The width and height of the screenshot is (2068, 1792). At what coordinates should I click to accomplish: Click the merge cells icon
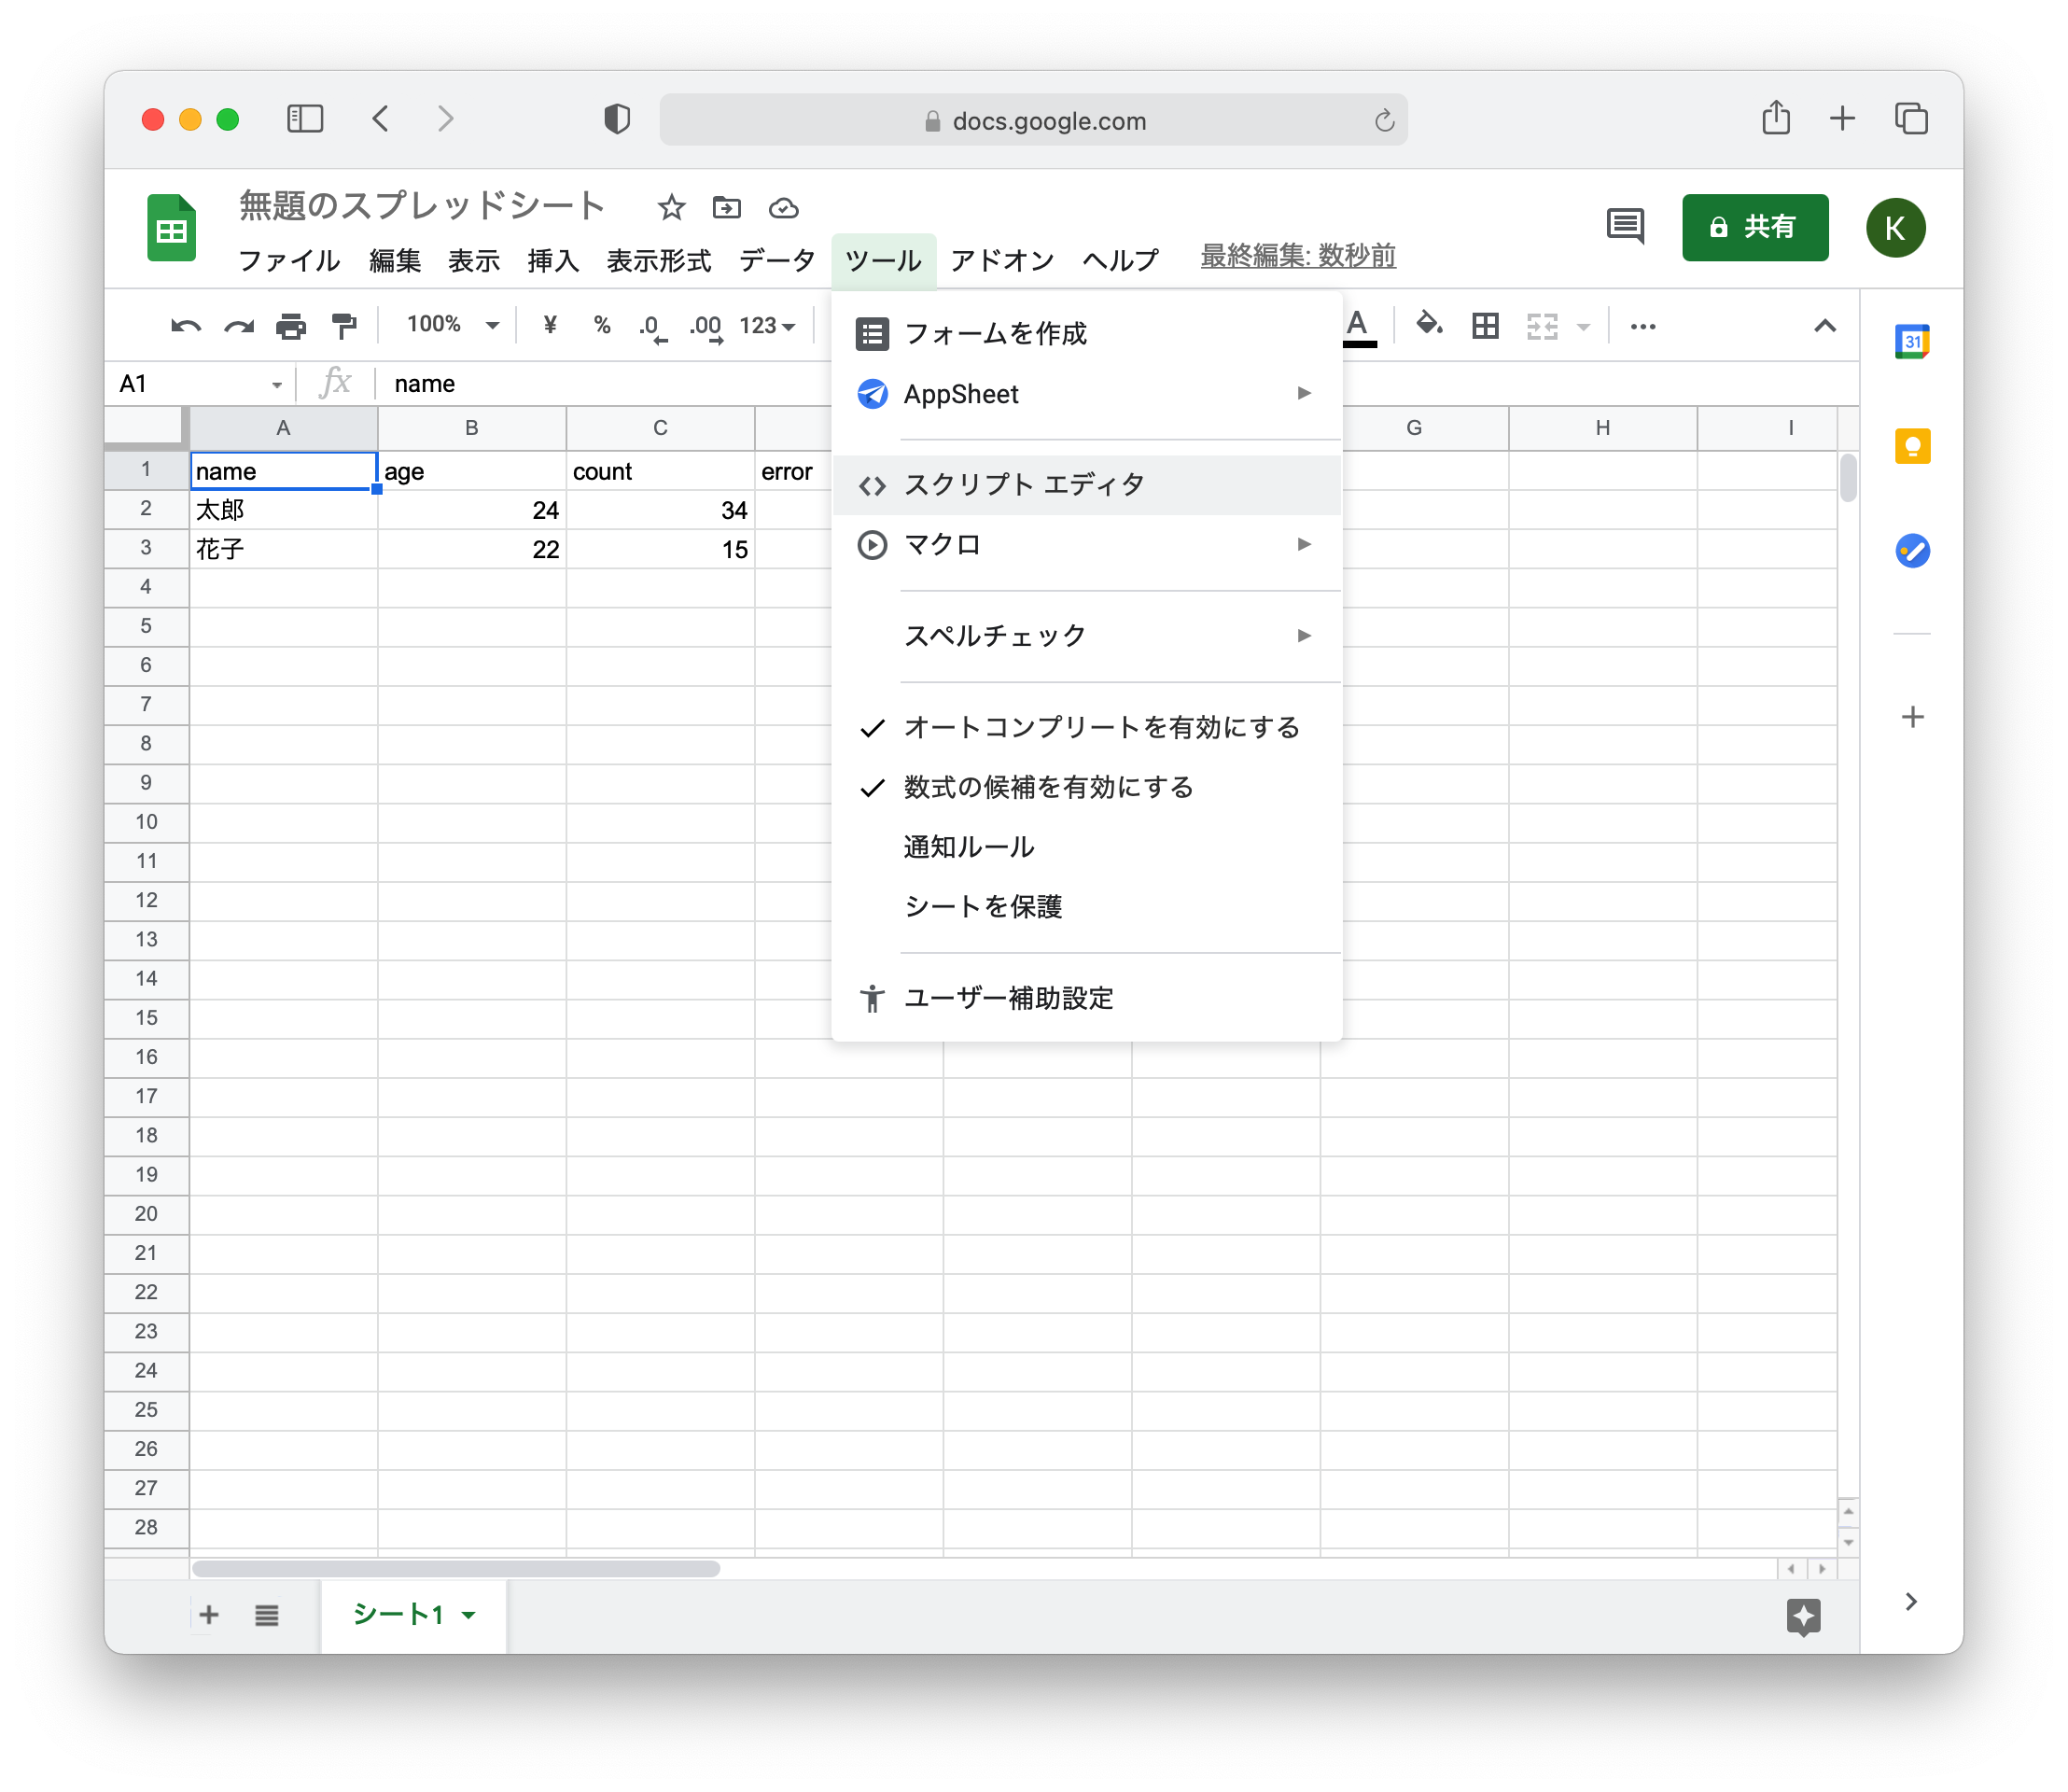click(x=1542, y=326)
